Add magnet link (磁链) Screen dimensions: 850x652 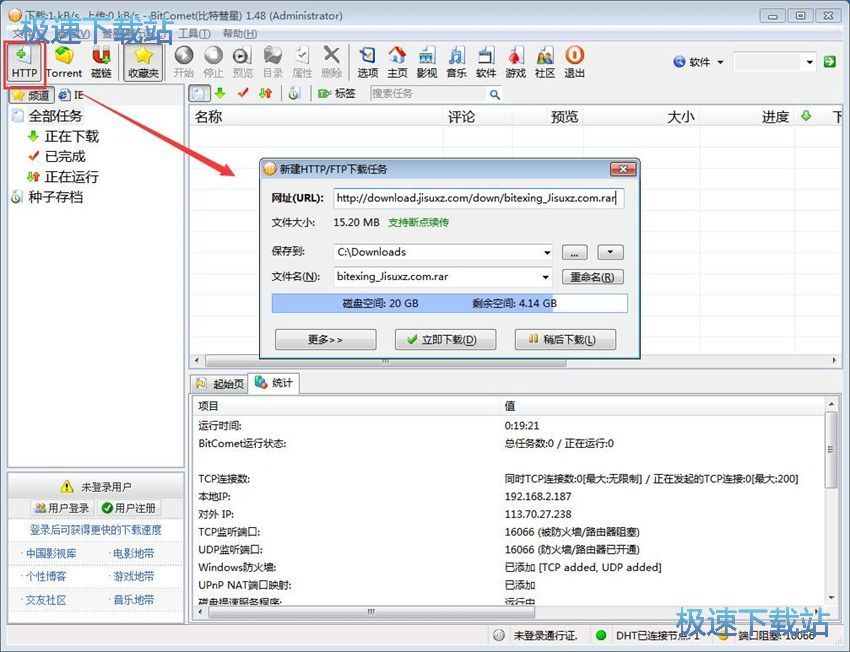click(101, 62)
